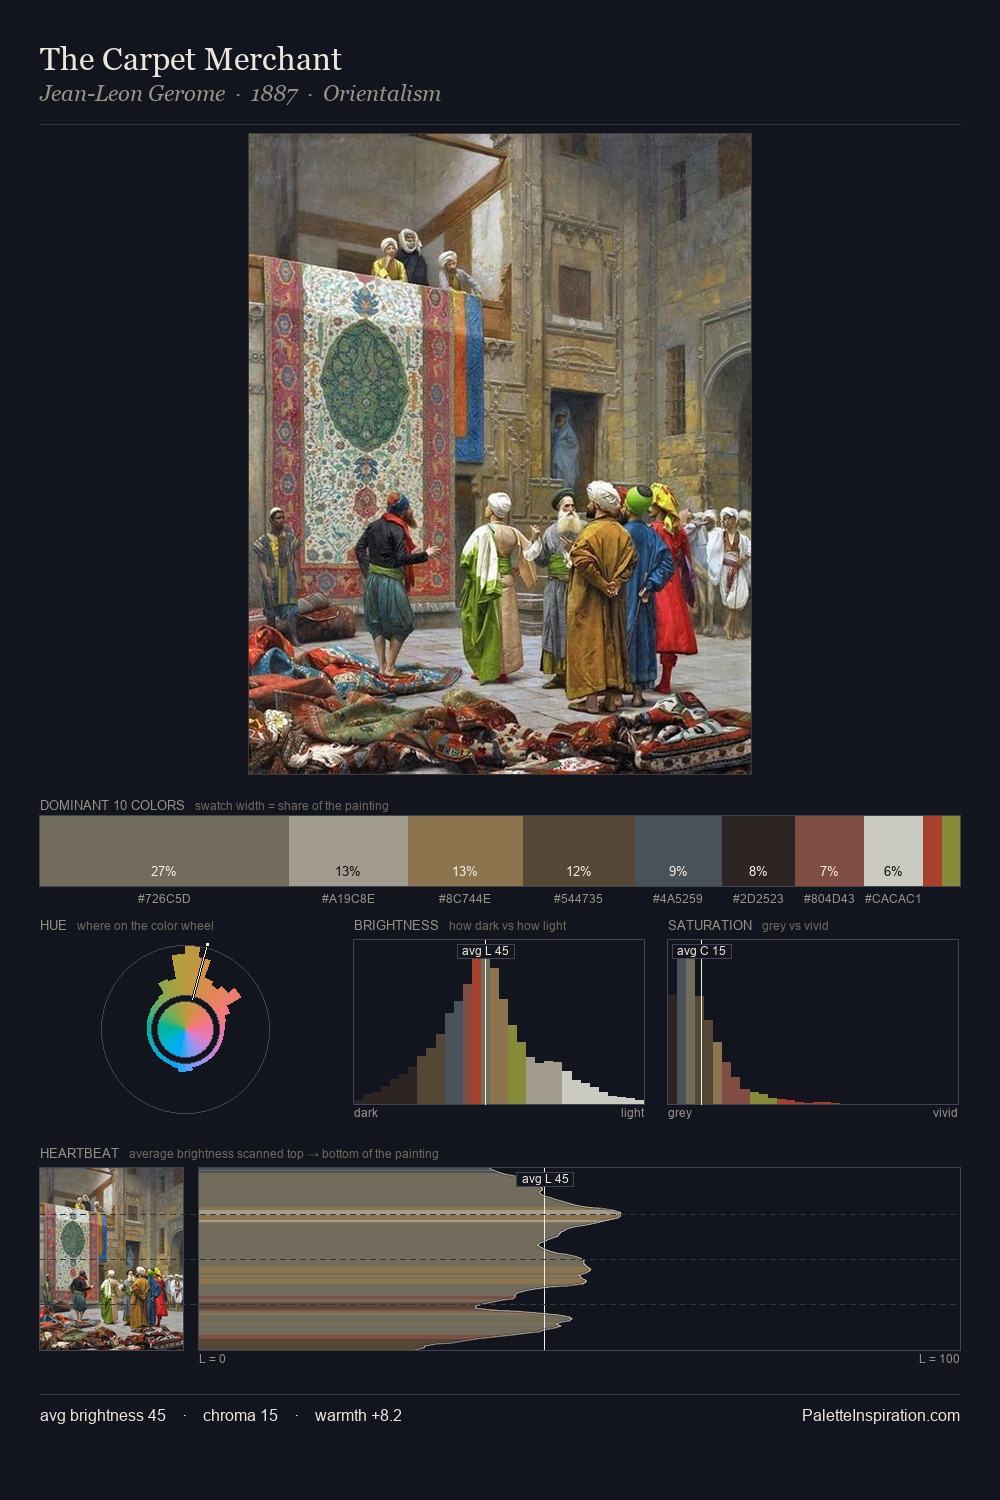Click the 'dark' axis label under brightness
The width and height of the screenshot is (1000, 1500).
click(366, 1113)
